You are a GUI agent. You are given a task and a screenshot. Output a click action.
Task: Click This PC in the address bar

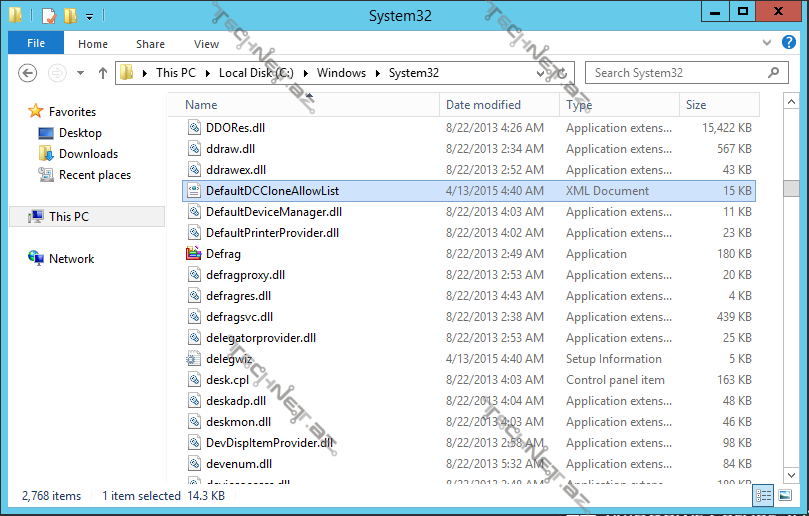click(176, 73)
